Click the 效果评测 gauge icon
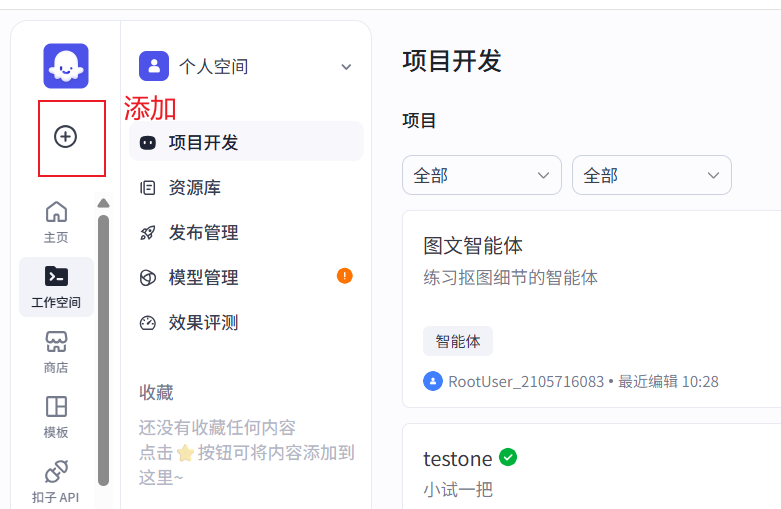Viewport: 781px width, 509px height. tap(147, 323)
